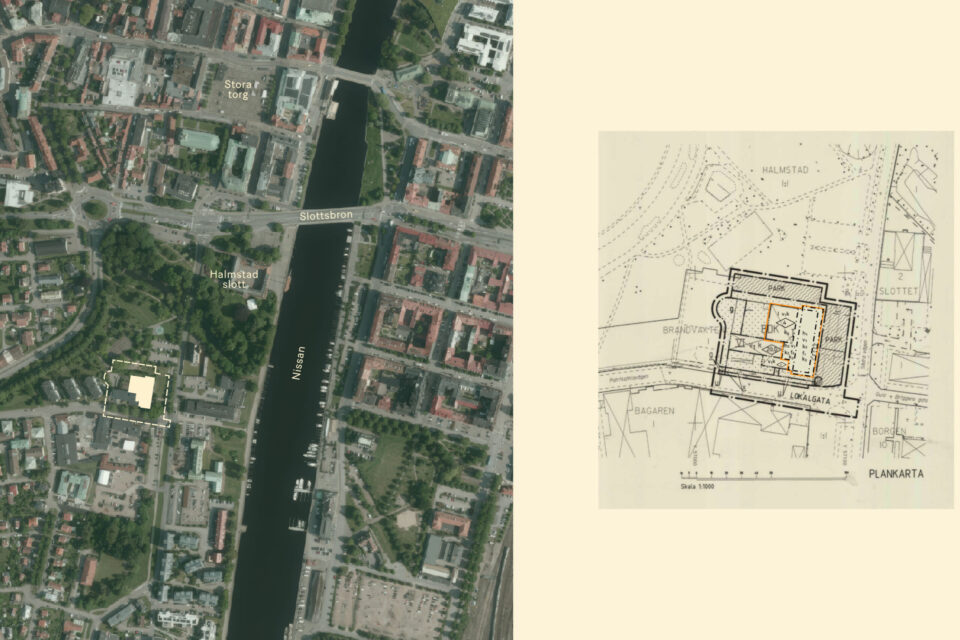Click the 'BAGAREN' label on plan

pos(654,410)
